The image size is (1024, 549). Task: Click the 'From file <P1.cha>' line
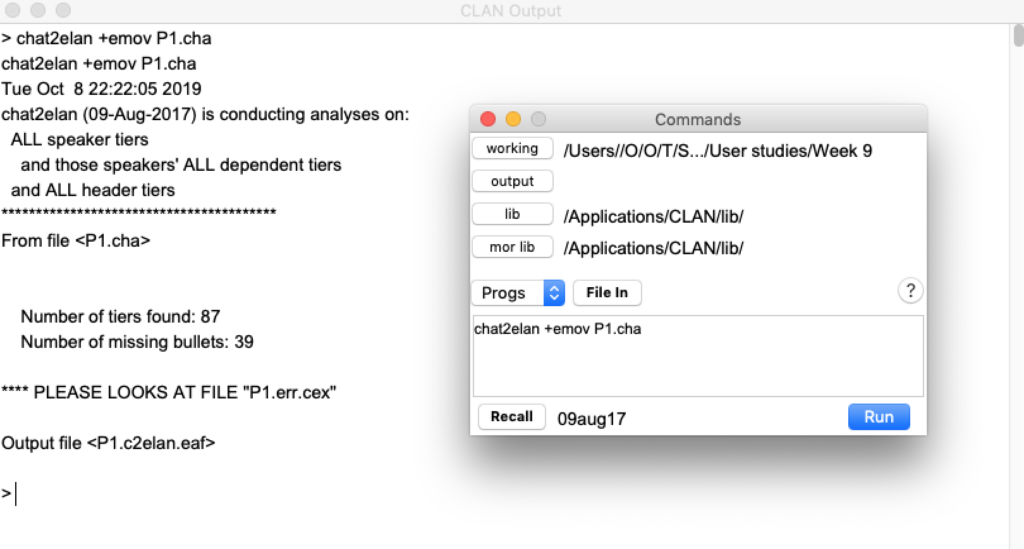tap(76, 241)
